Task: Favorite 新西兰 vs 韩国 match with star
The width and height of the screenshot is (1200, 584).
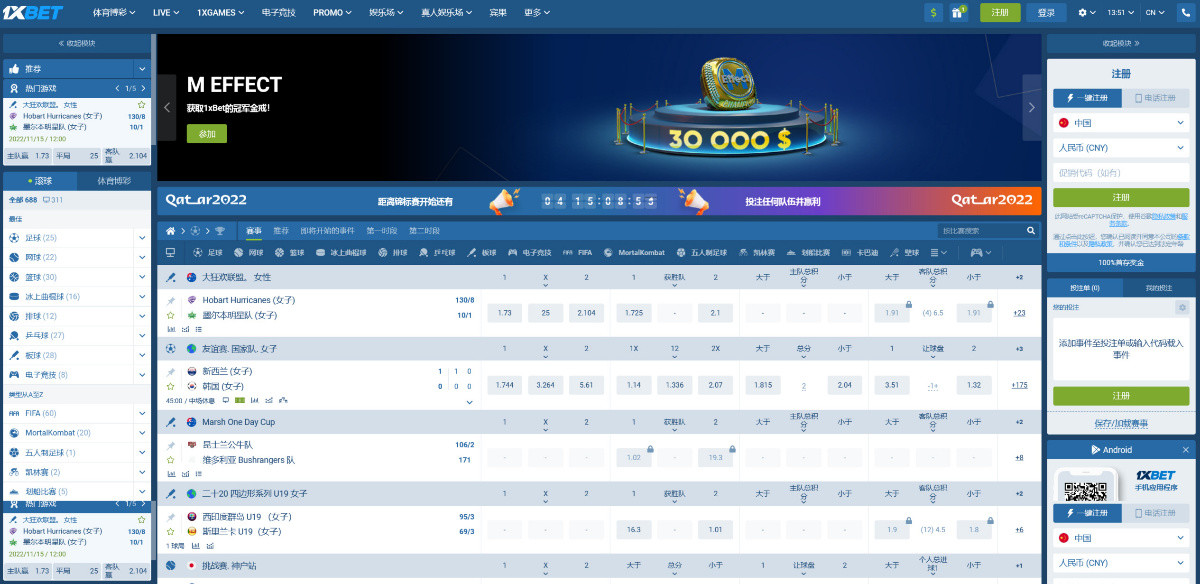Action: tap(171, 386)
